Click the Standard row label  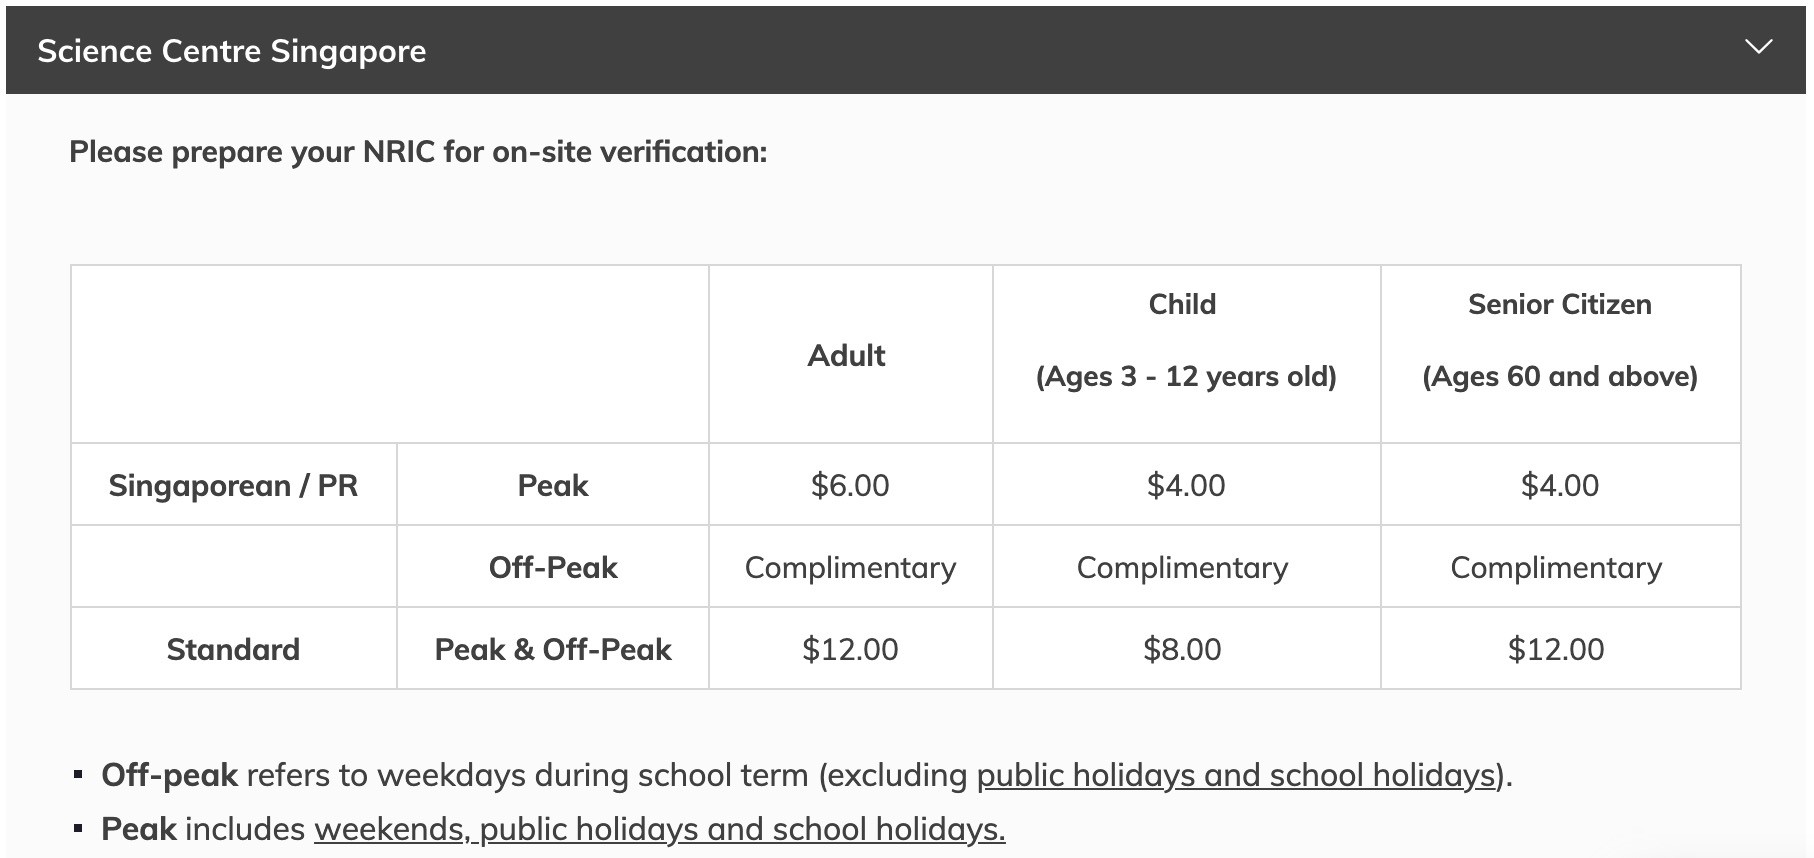coord(233,649)
